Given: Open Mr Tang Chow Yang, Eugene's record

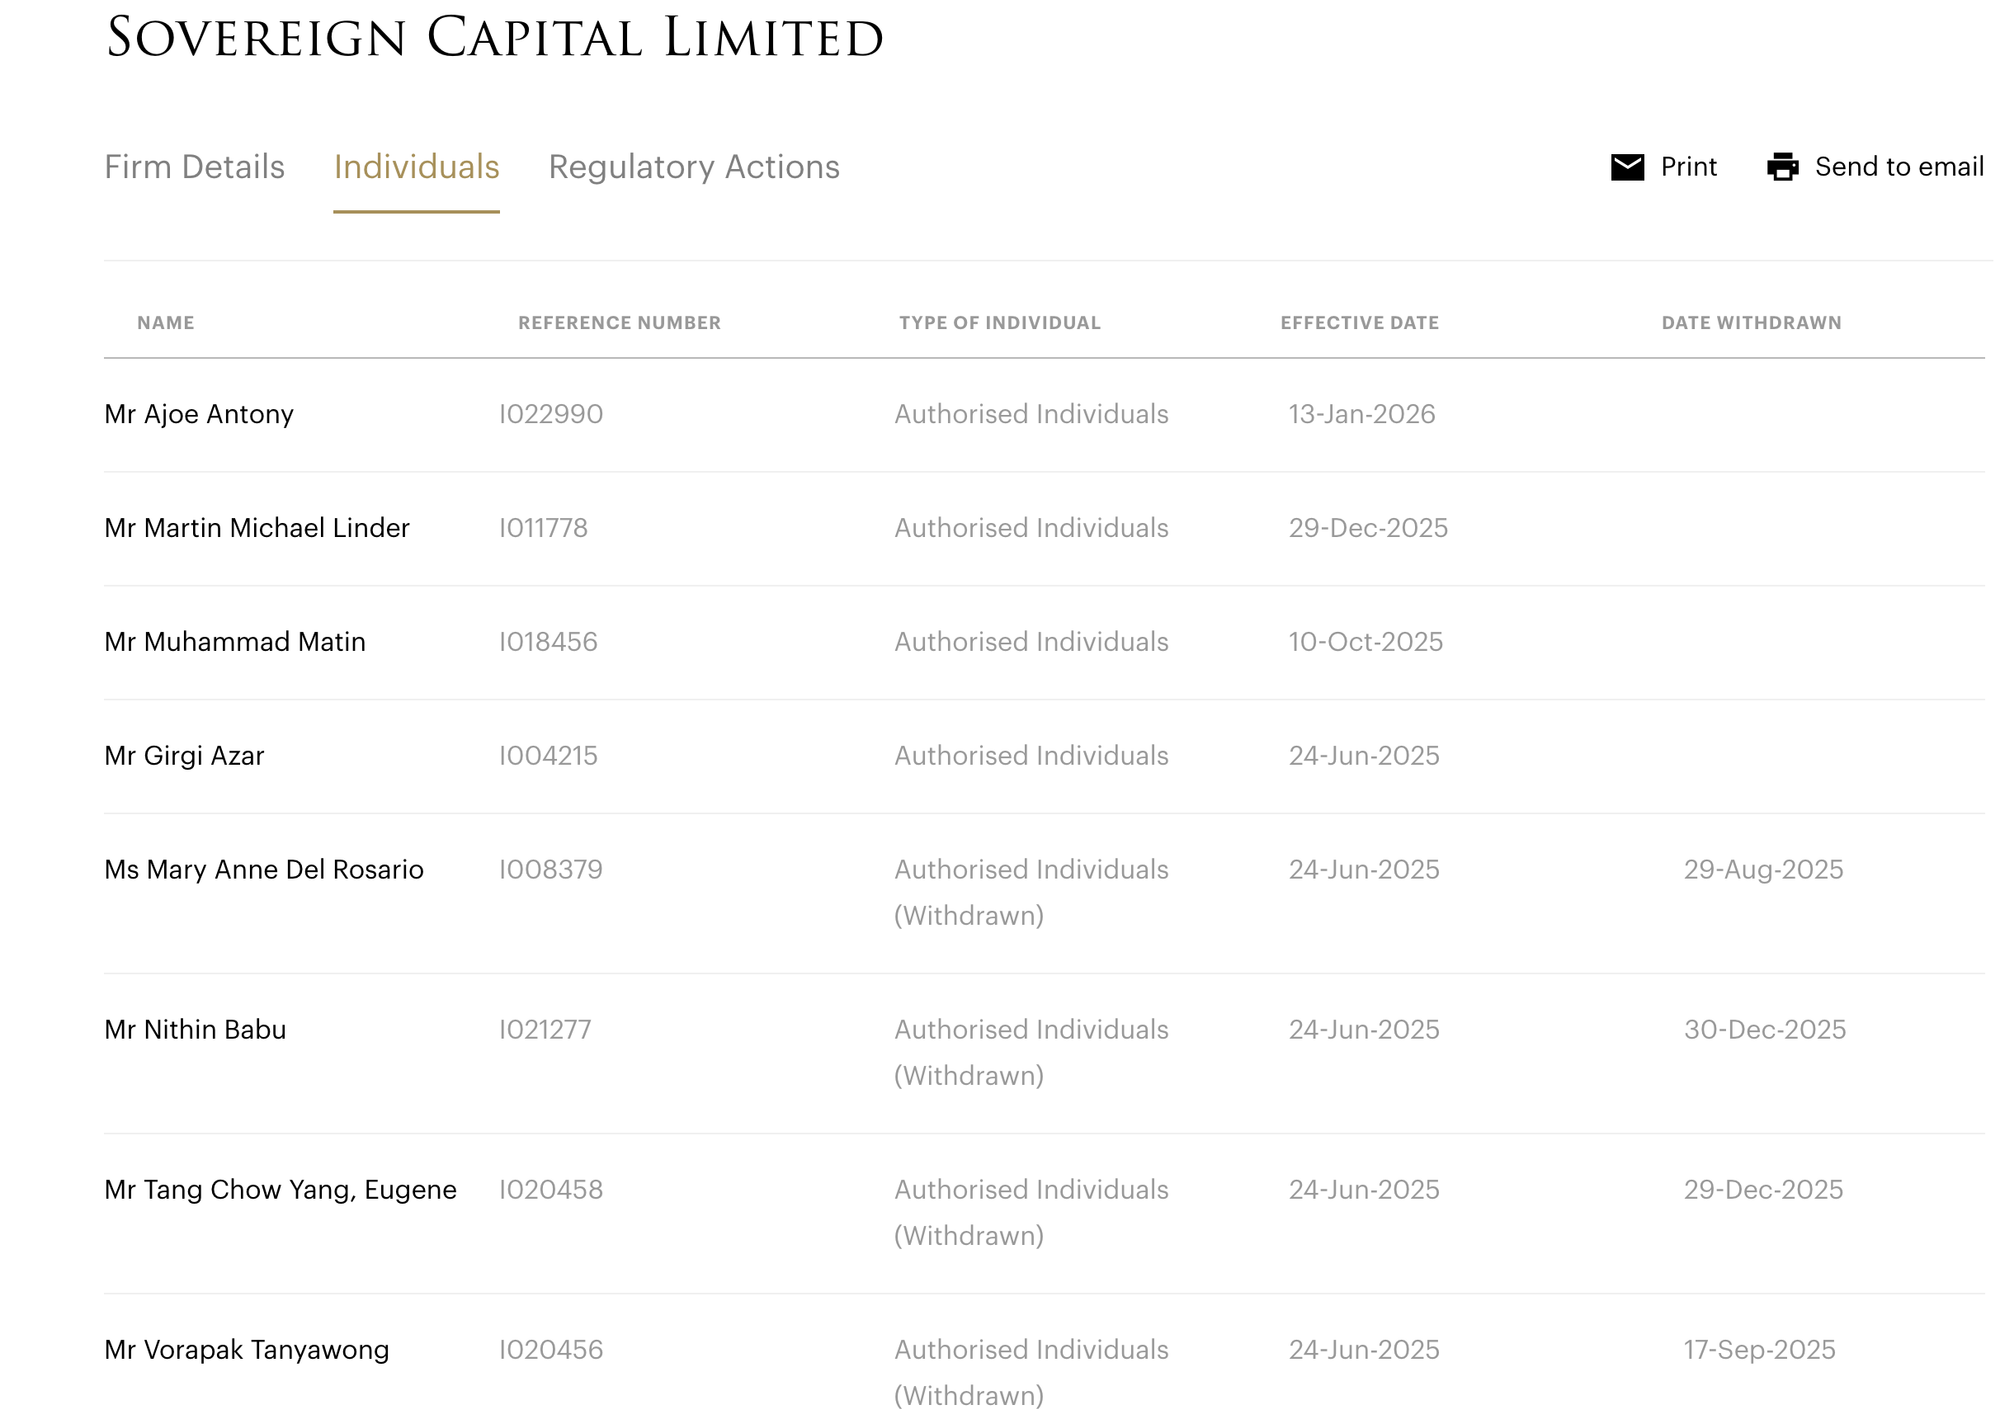Looking at the screenshot, I should (x=280, y=1190).
